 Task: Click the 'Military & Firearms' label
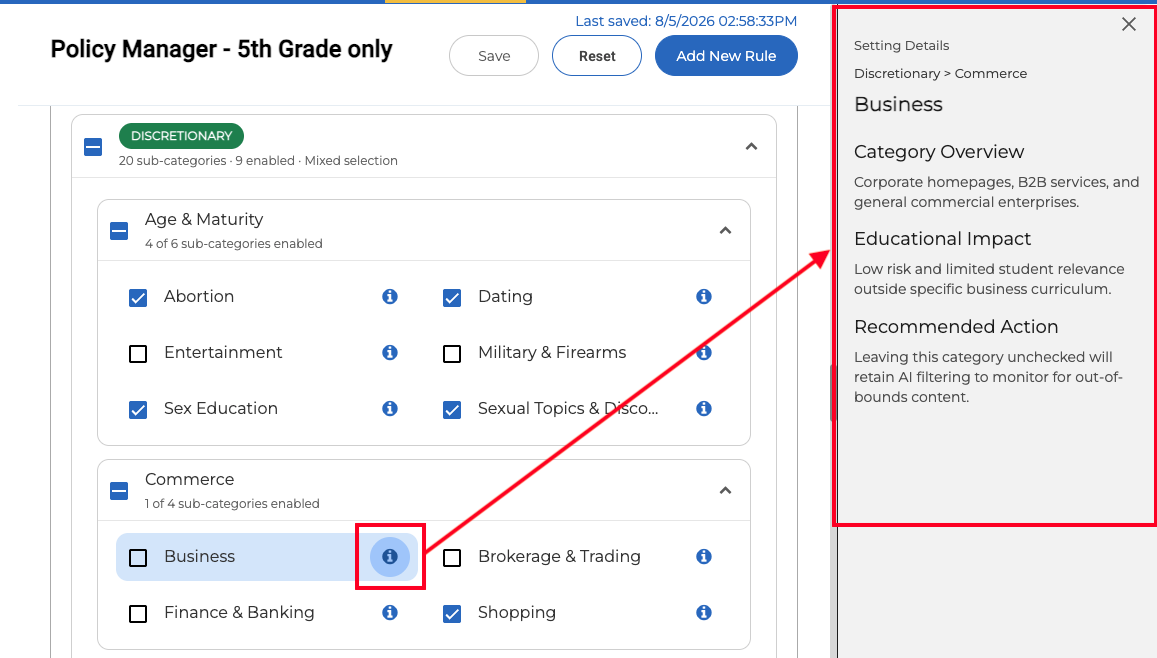(x=552, y=353)
